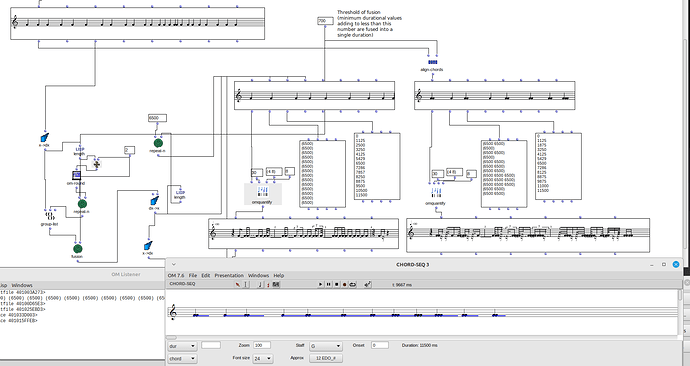Expand the Font size dropdown
This screenshot has height=366, width=690.
pyautogui.click(x=263, y=359)
